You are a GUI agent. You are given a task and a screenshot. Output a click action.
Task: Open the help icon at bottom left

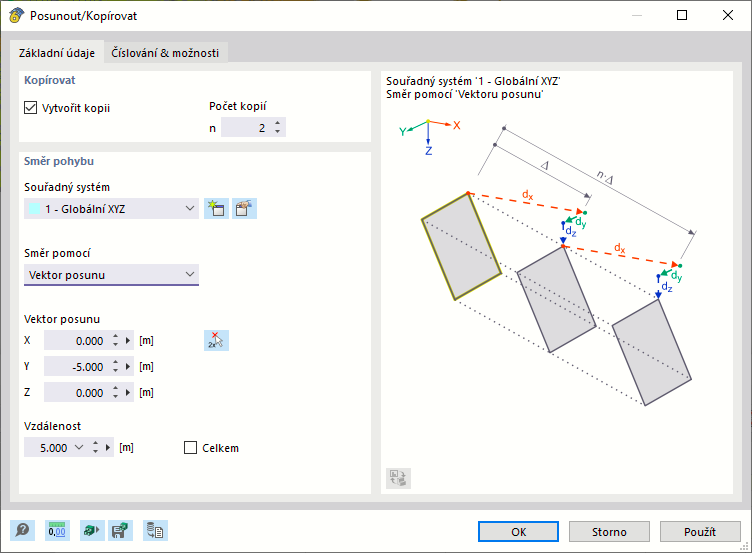[x=23, y=530]
